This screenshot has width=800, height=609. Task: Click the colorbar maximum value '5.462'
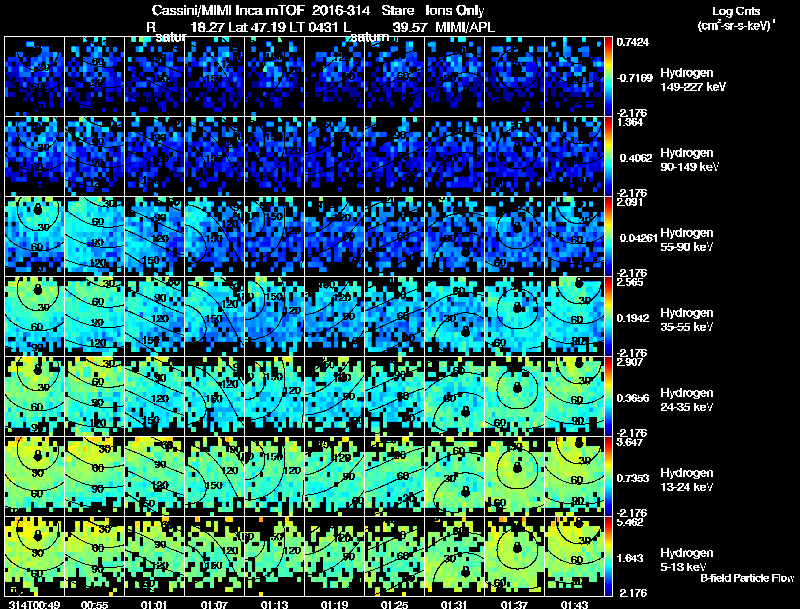(x=630, y=522)
